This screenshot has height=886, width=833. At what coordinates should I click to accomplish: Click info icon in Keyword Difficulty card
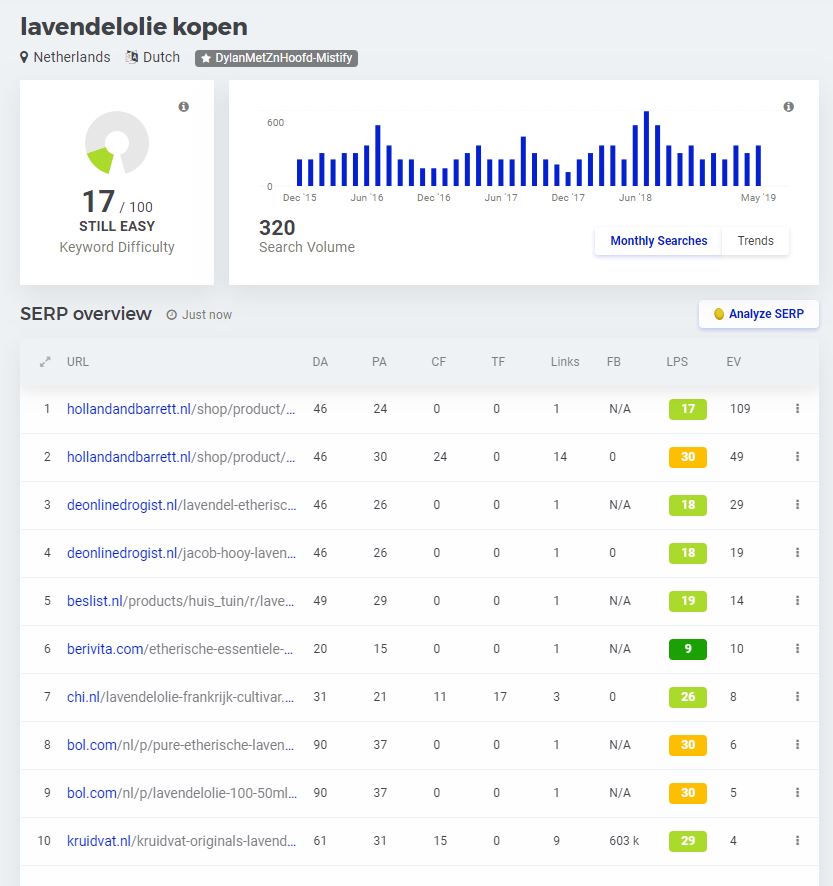(184, 107)
